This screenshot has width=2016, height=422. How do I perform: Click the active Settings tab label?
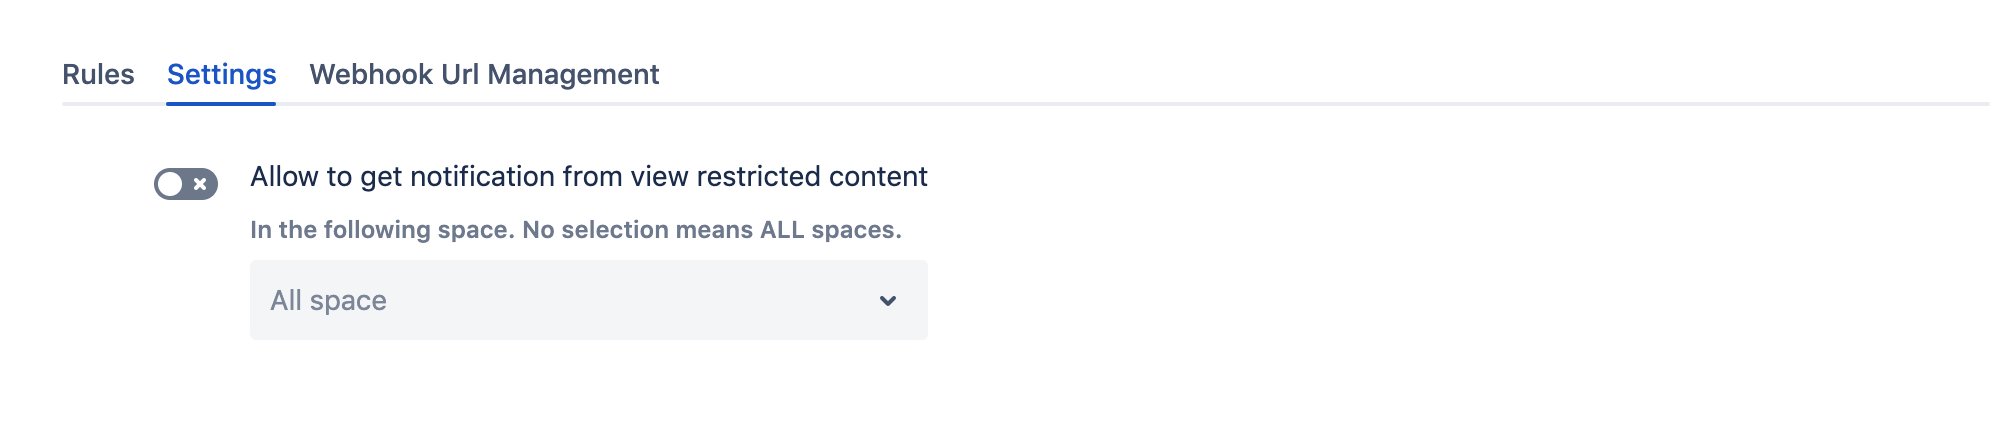point(221,75)
